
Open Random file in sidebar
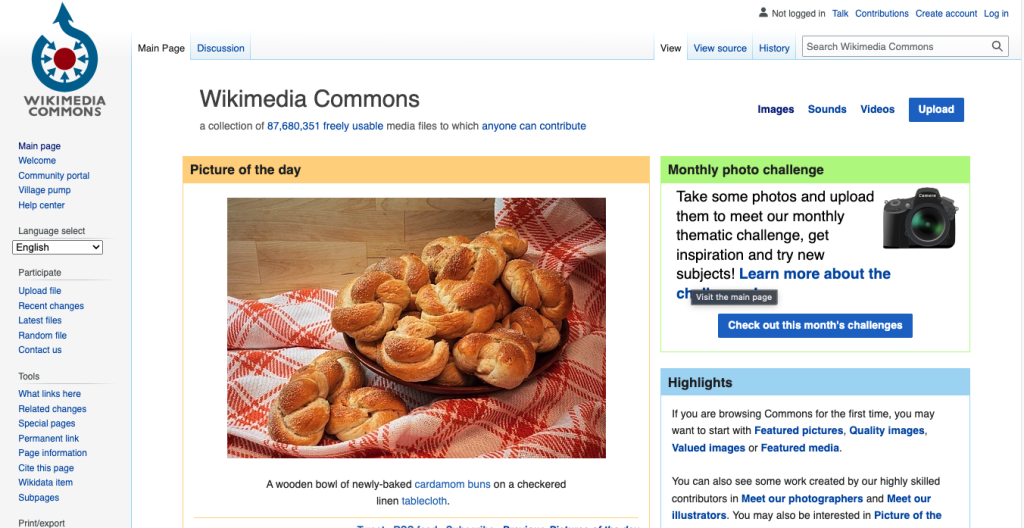(x=42, y=335)
